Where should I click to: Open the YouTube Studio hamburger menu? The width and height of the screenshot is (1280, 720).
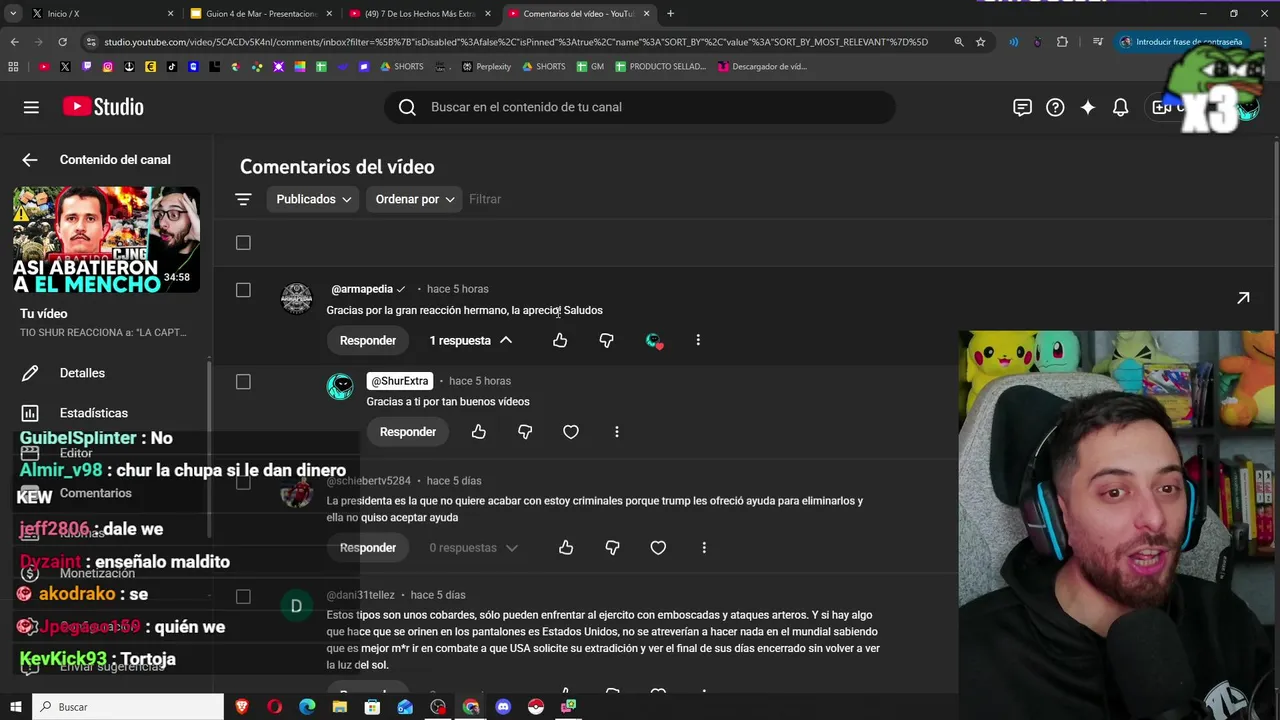click(31, 107)
